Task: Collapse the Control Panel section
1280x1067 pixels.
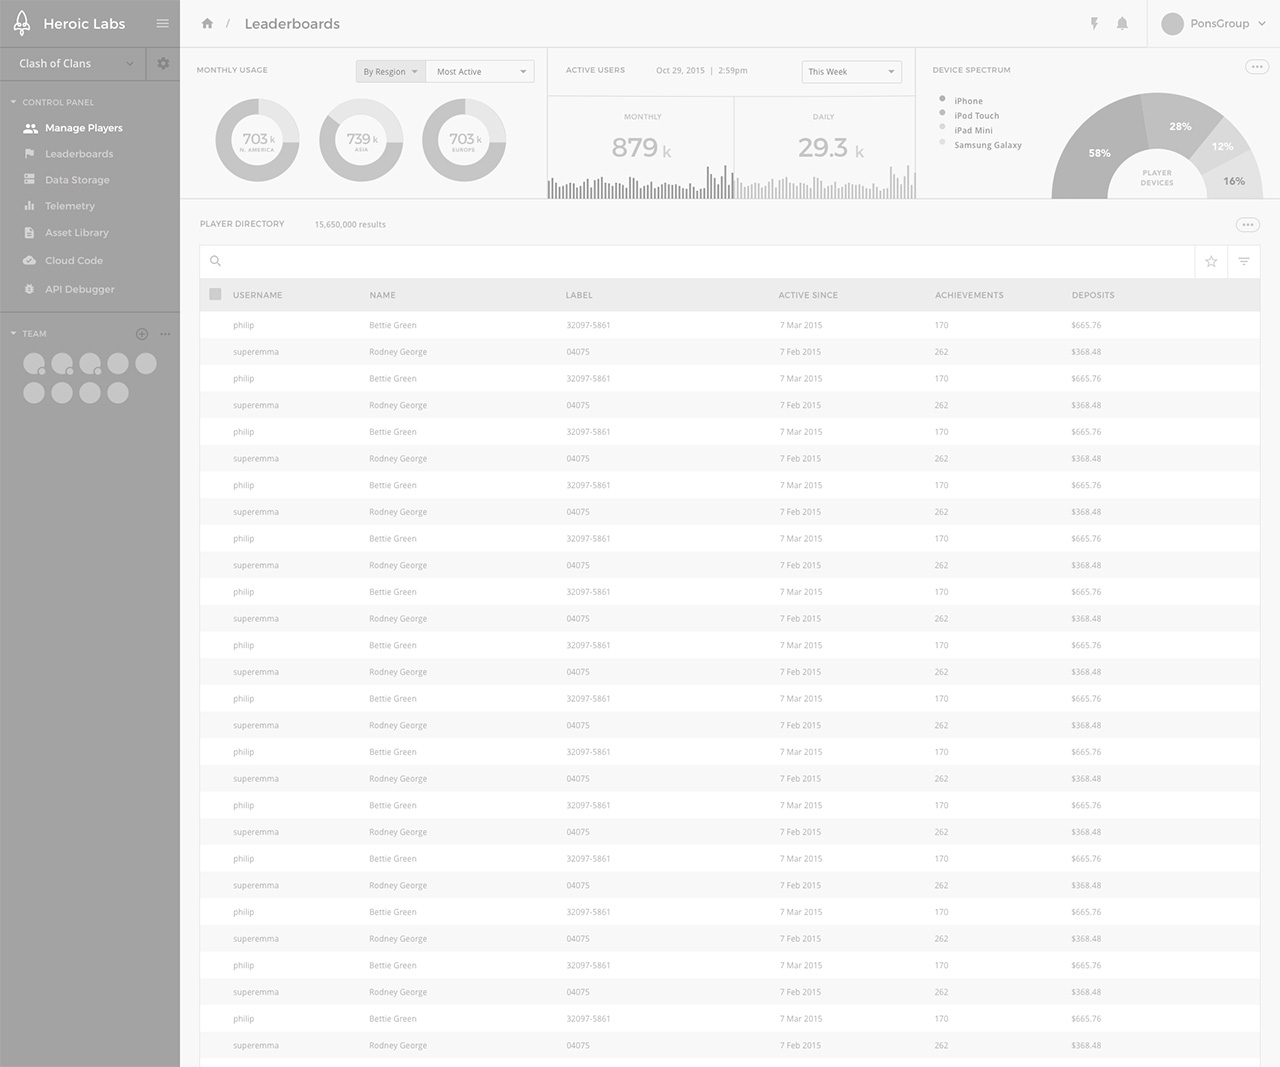Action: coord(14,102)
